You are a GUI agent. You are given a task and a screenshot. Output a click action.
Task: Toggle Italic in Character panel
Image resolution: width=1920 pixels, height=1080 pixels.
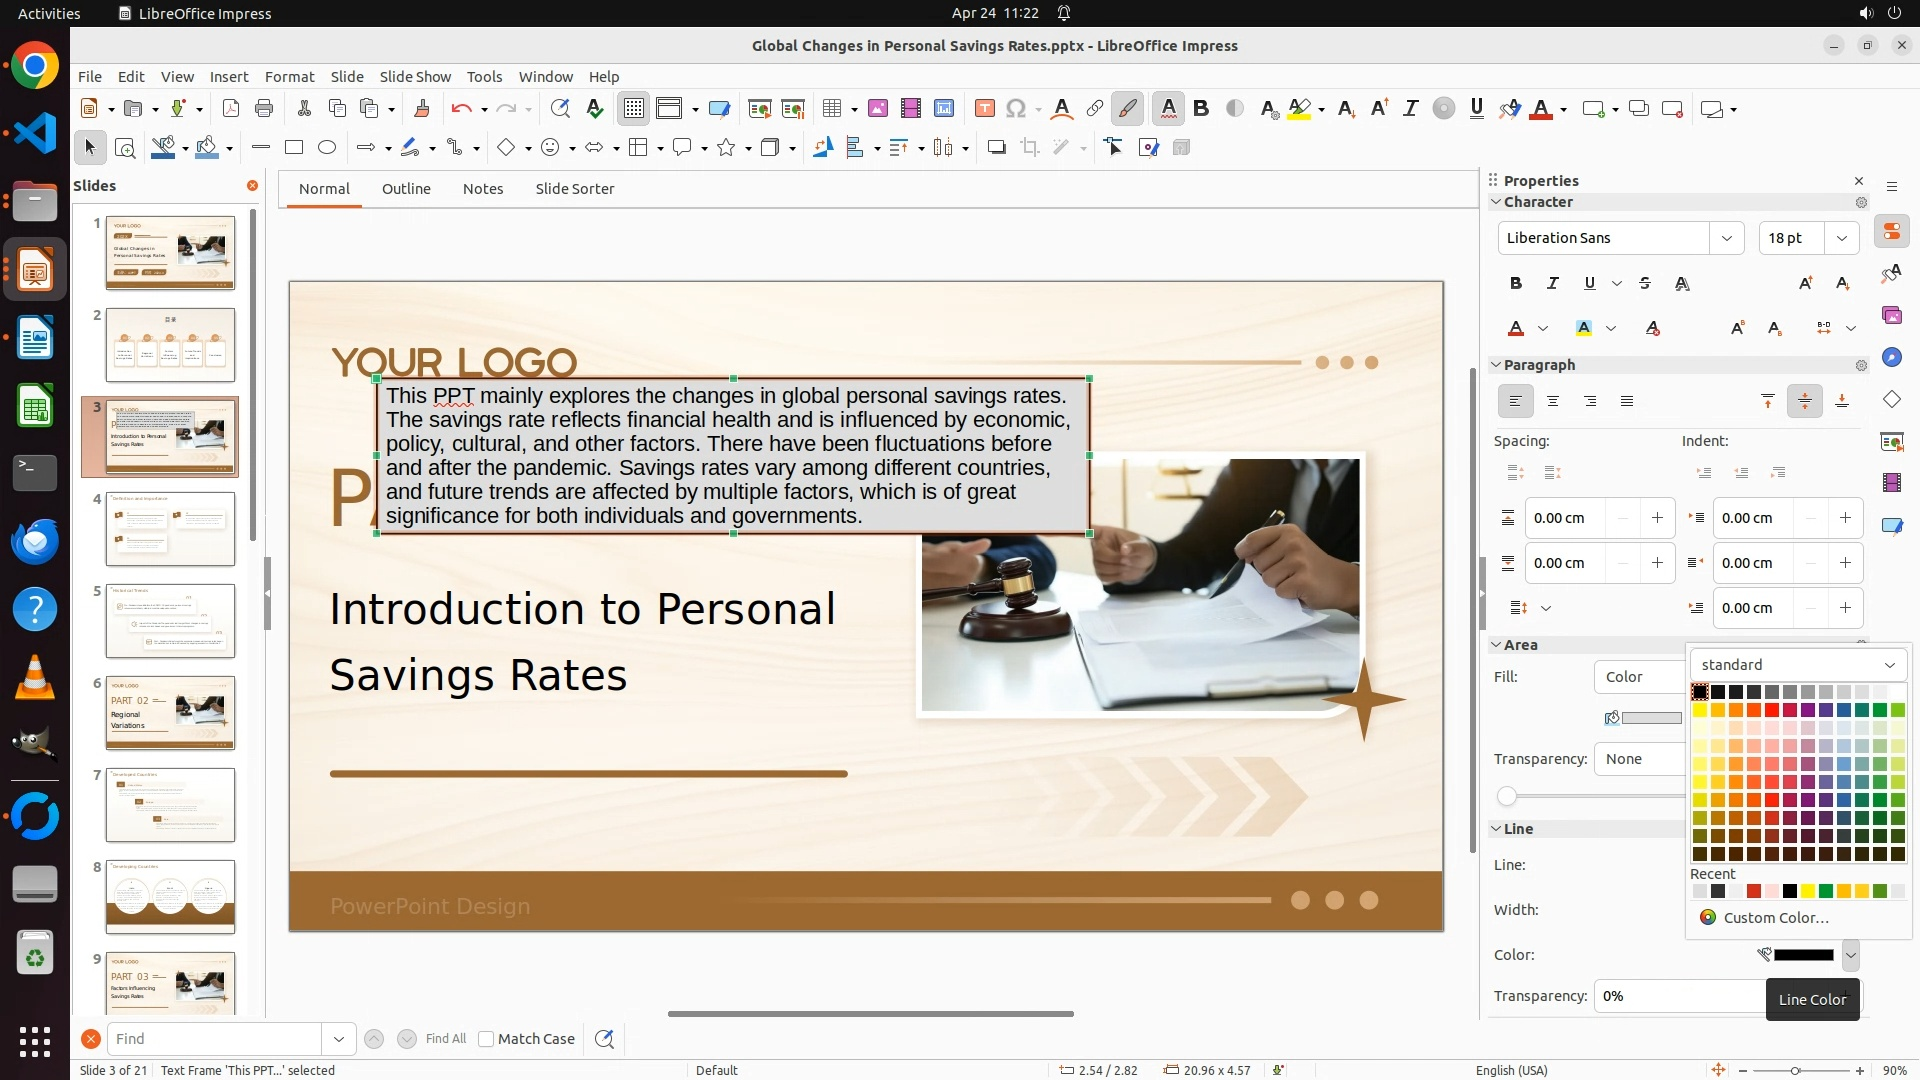click(x=1552, y=283)
